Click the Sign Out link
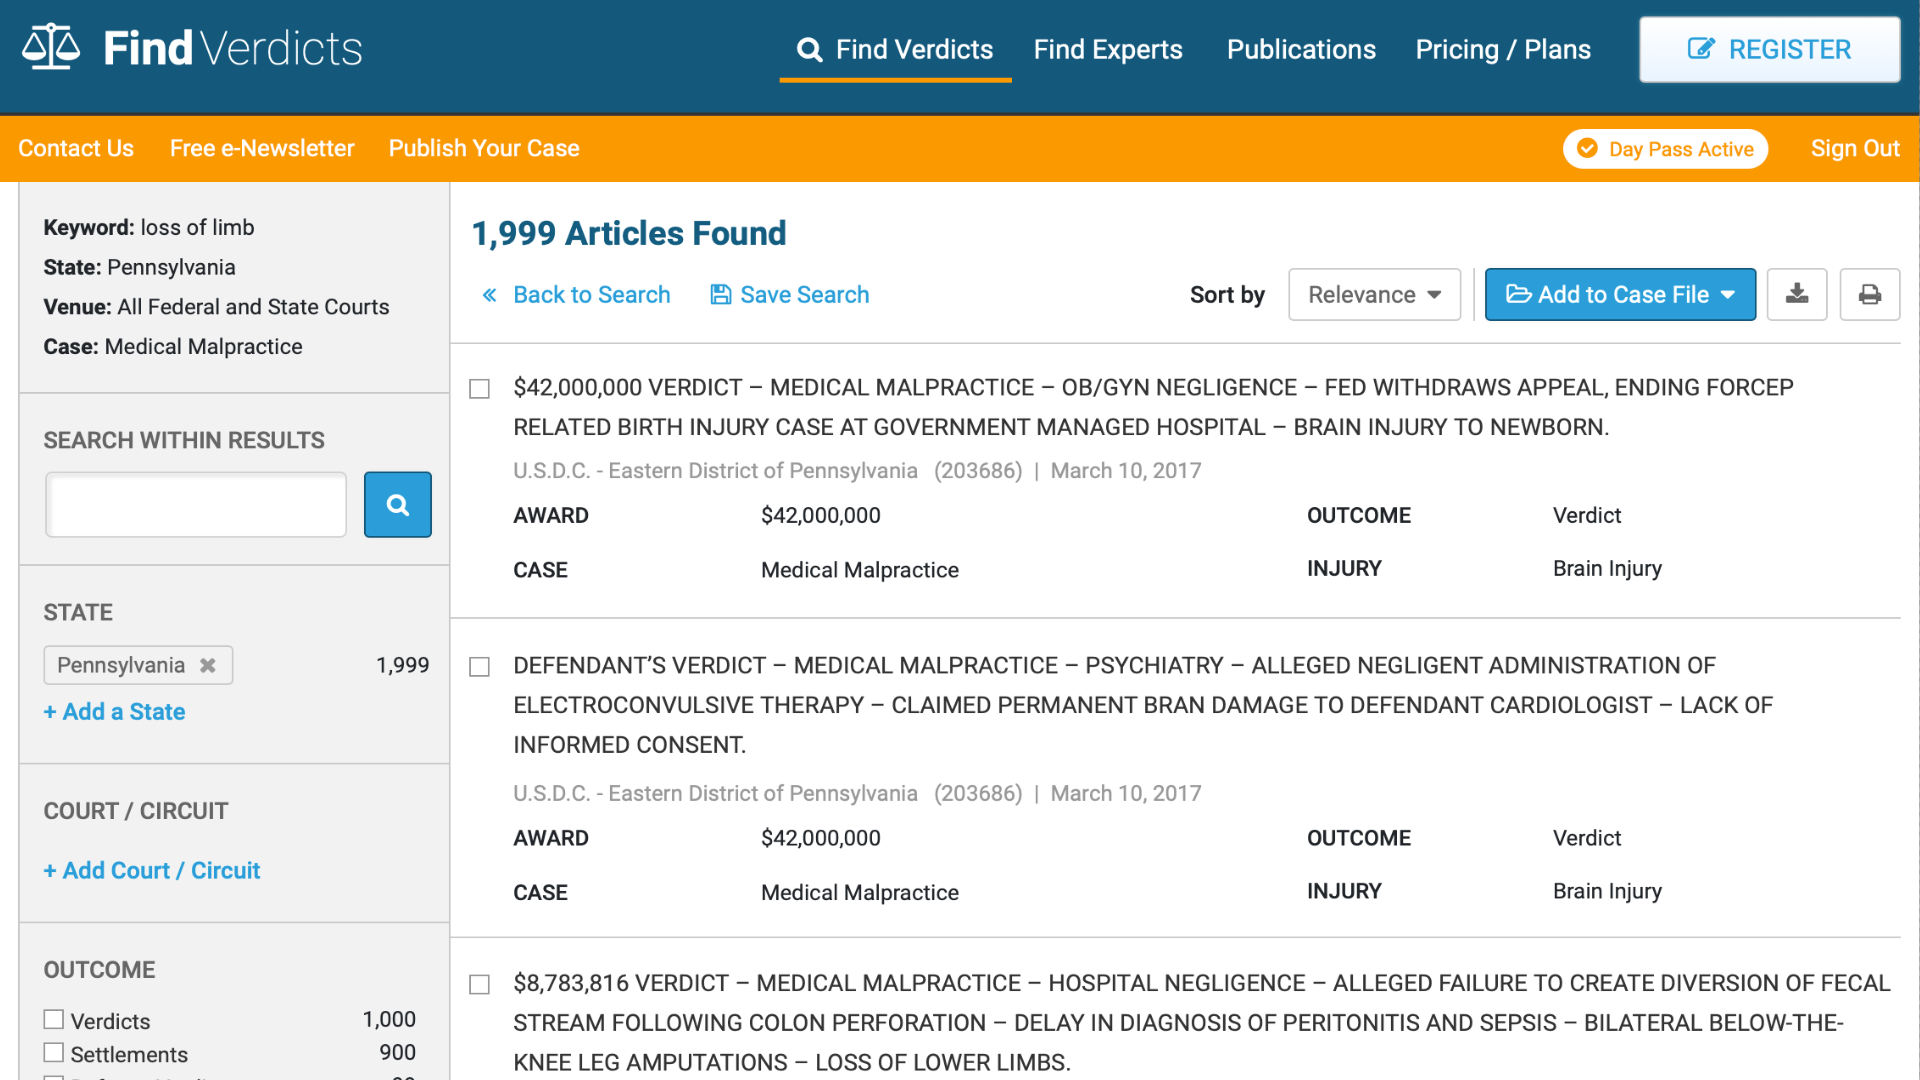1920x1080 pixels. coord(1854,148)
